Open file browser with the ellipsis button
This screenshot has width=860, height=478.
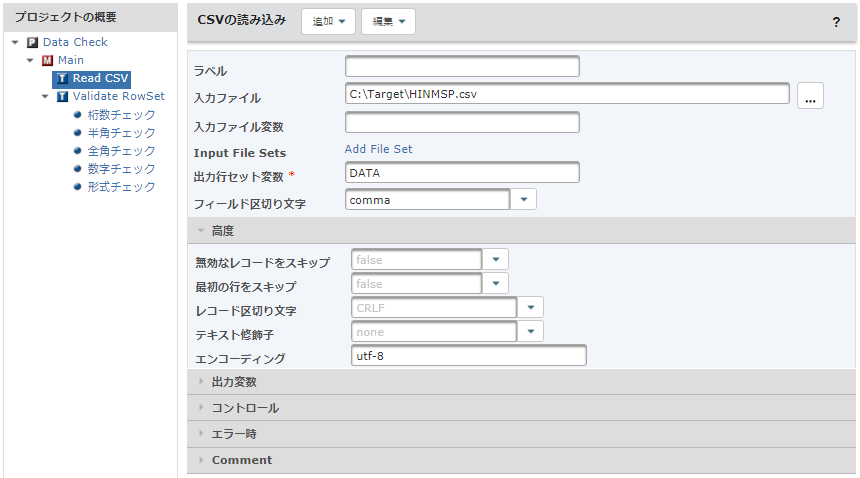[x=810, y=96]
